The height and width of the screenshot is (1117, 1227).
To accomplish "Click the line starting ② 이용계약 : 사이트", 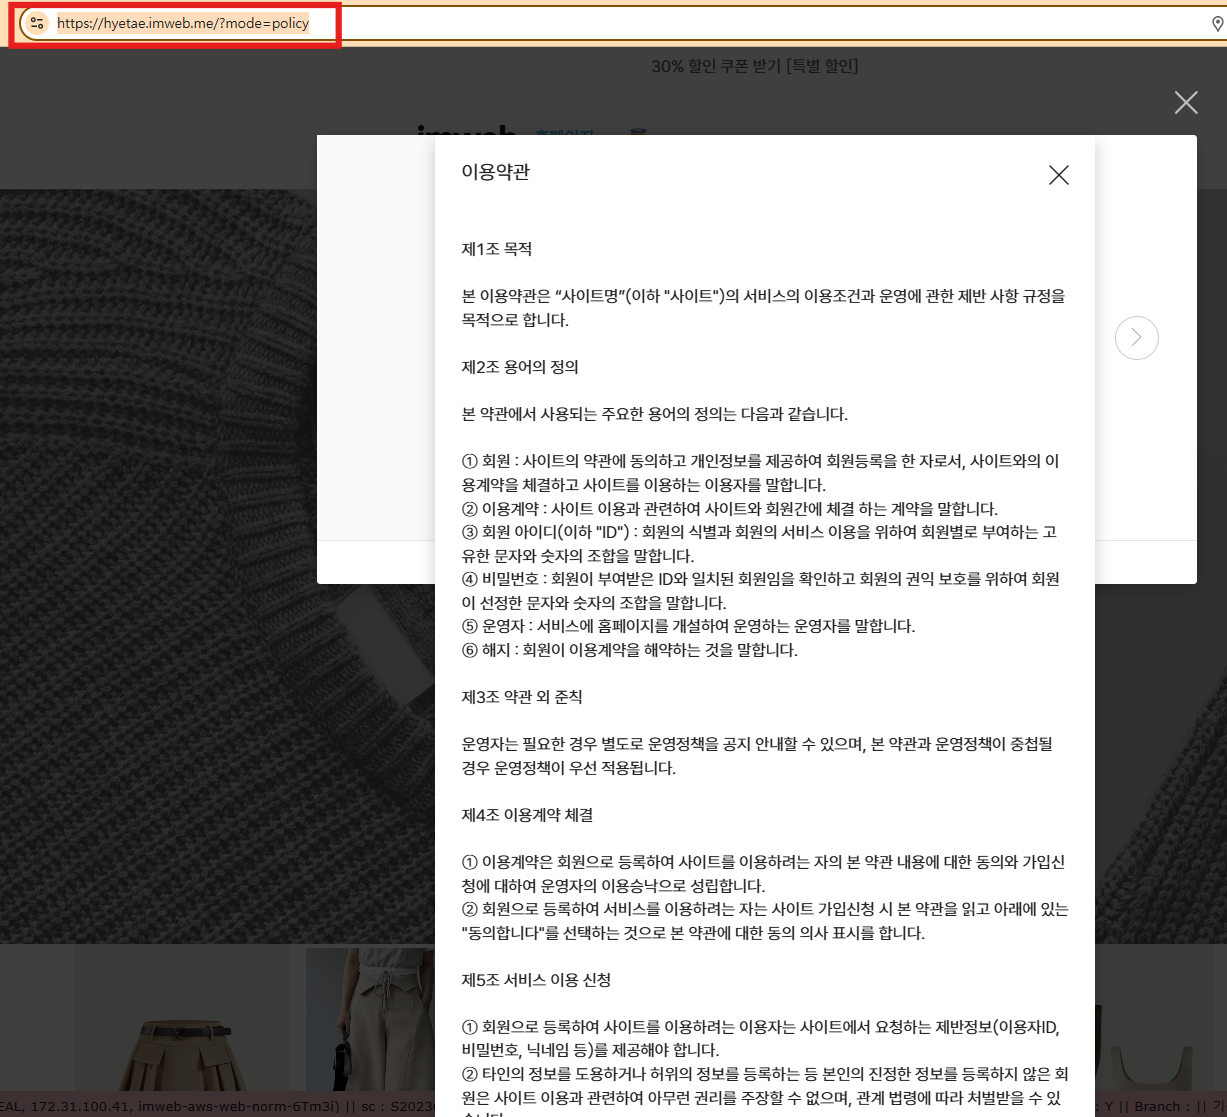I will point(729,508).
